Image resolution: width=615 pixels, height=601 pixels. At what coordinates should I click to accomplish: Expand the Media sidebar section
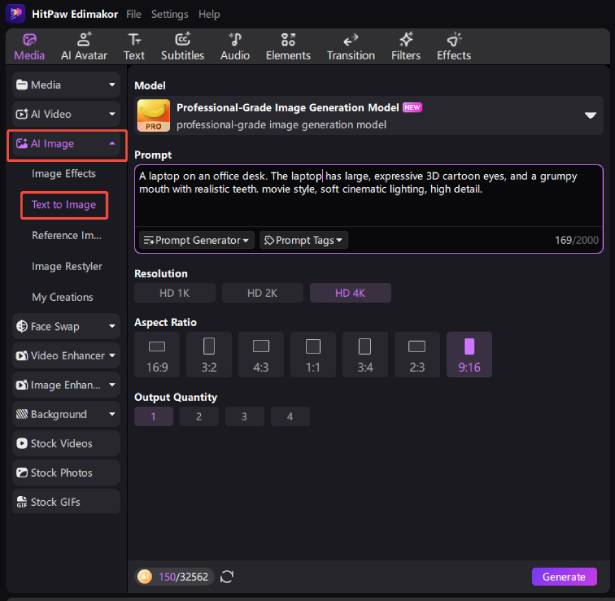click(66, 85)
